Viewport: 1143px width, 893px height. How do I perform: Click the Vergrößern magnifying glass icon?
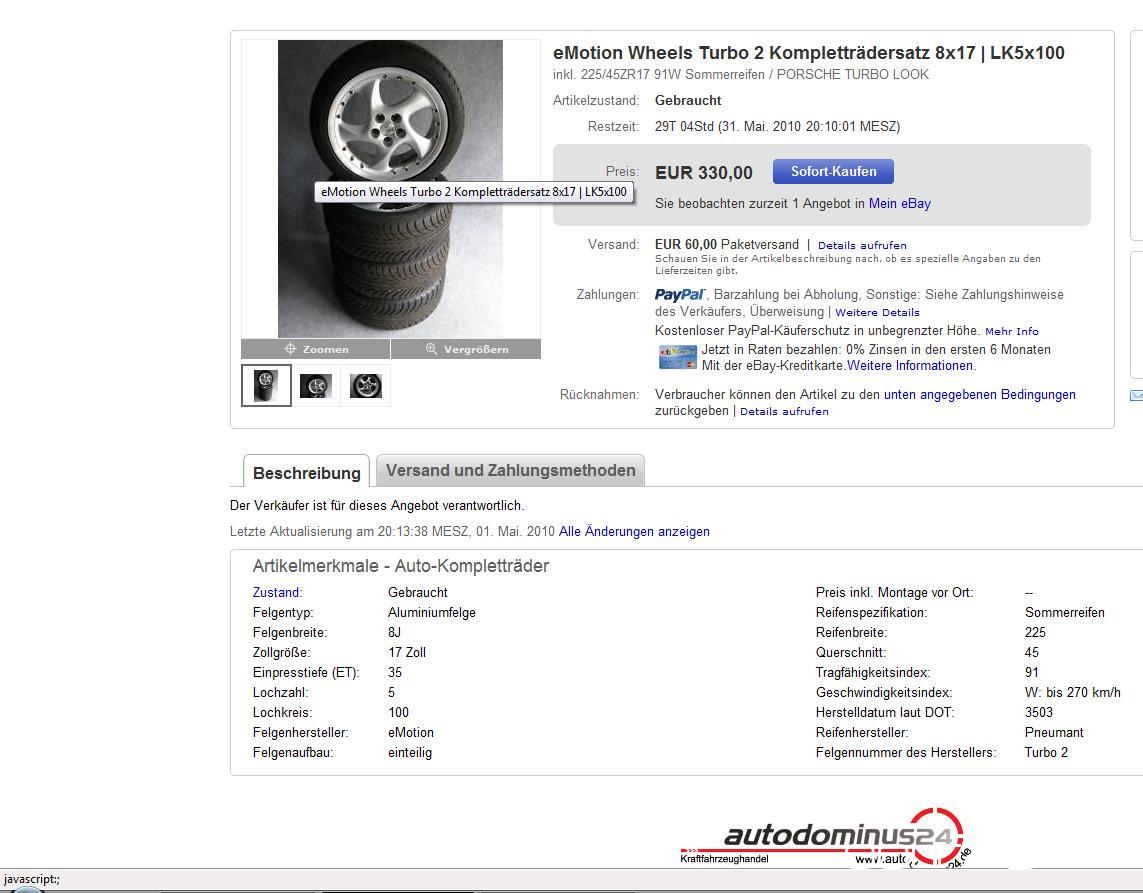(432, 349)
